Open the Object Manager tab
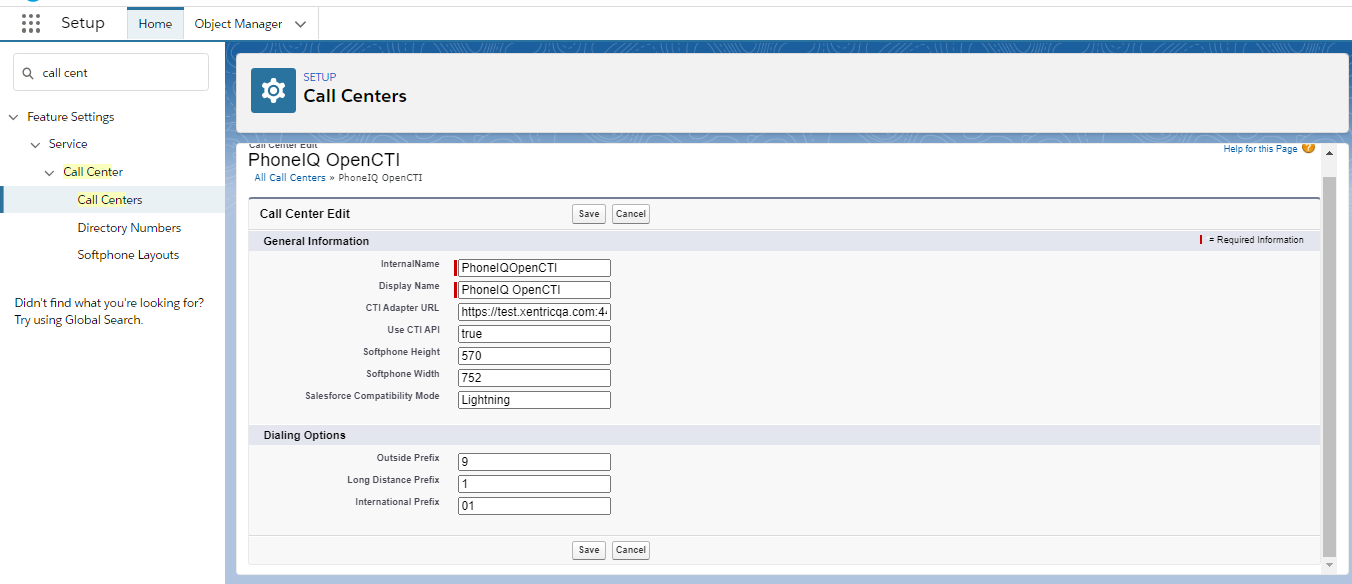1352x584 pixels. coord(238,24)
